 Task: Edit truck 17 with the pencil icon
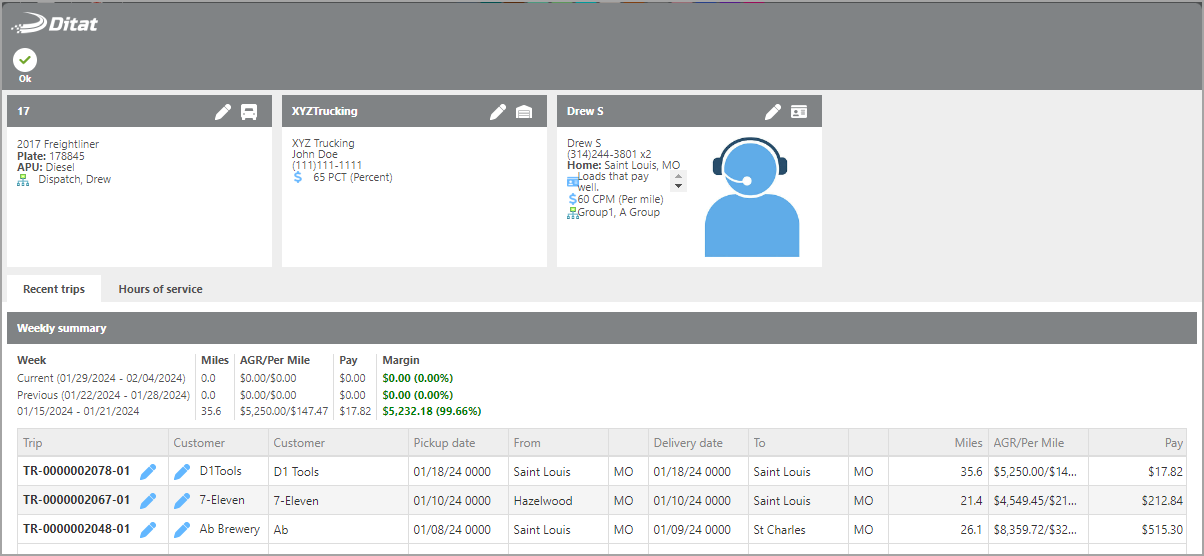pos(223,112)
